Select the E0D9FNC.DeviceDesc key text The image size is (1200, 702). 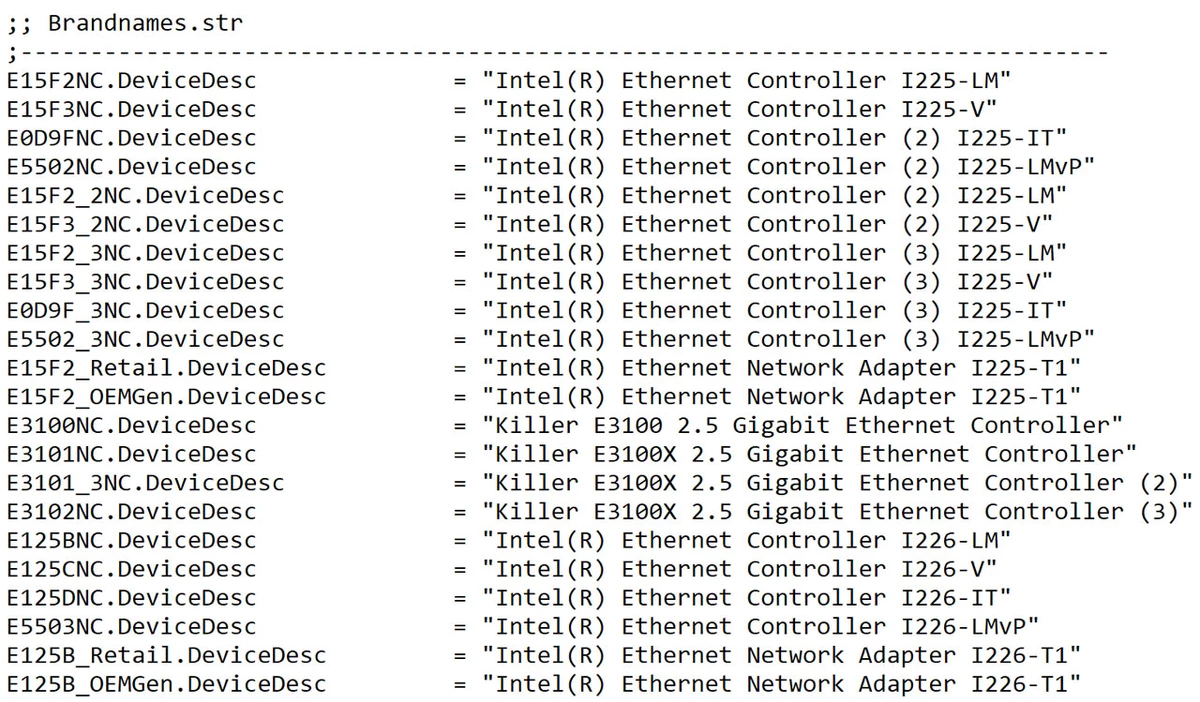(131, 138)
